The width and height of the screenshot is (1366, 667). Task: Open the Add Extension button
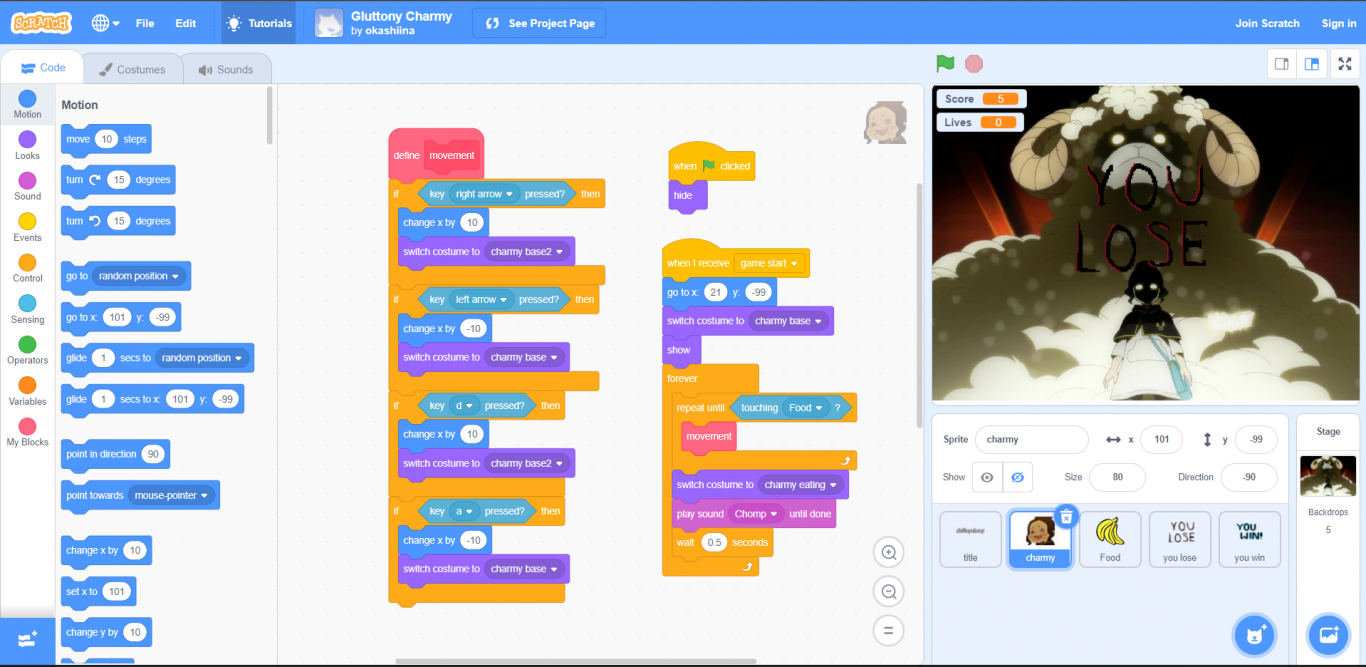[27, 638]
